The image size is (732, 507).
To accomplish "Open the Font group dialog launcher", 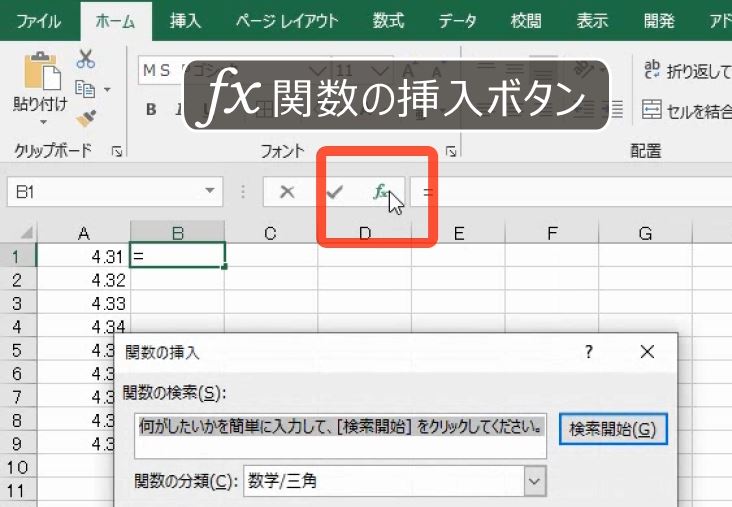I will point(450,151).
